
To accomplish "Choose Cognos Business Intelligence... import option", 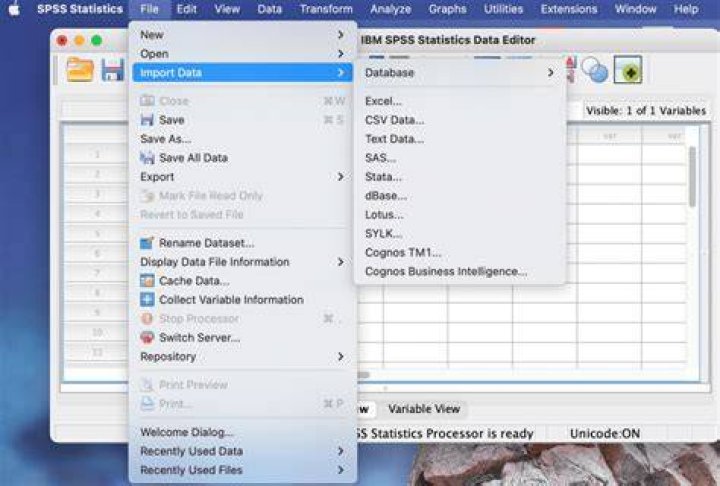I will tap(445, 271).
